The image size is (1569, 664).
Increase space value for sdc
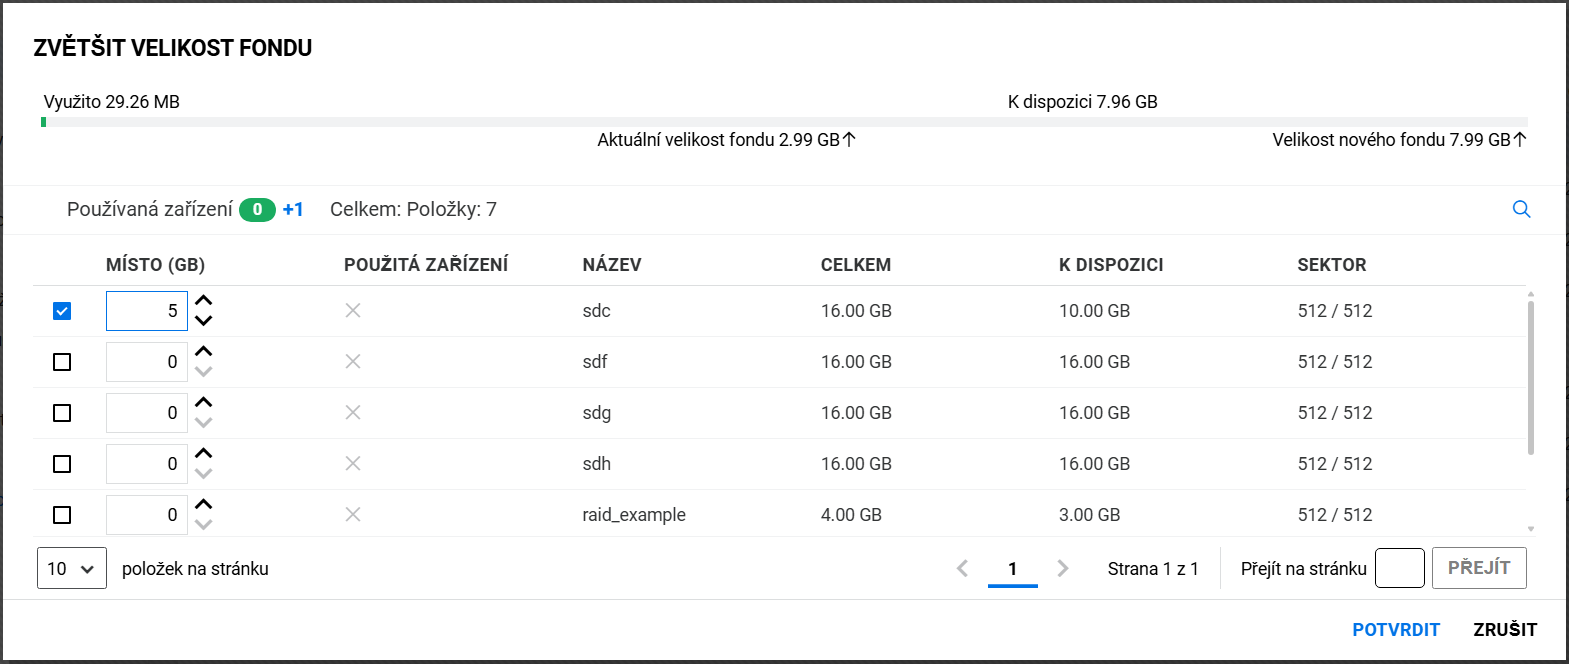[x=204, y=300]
